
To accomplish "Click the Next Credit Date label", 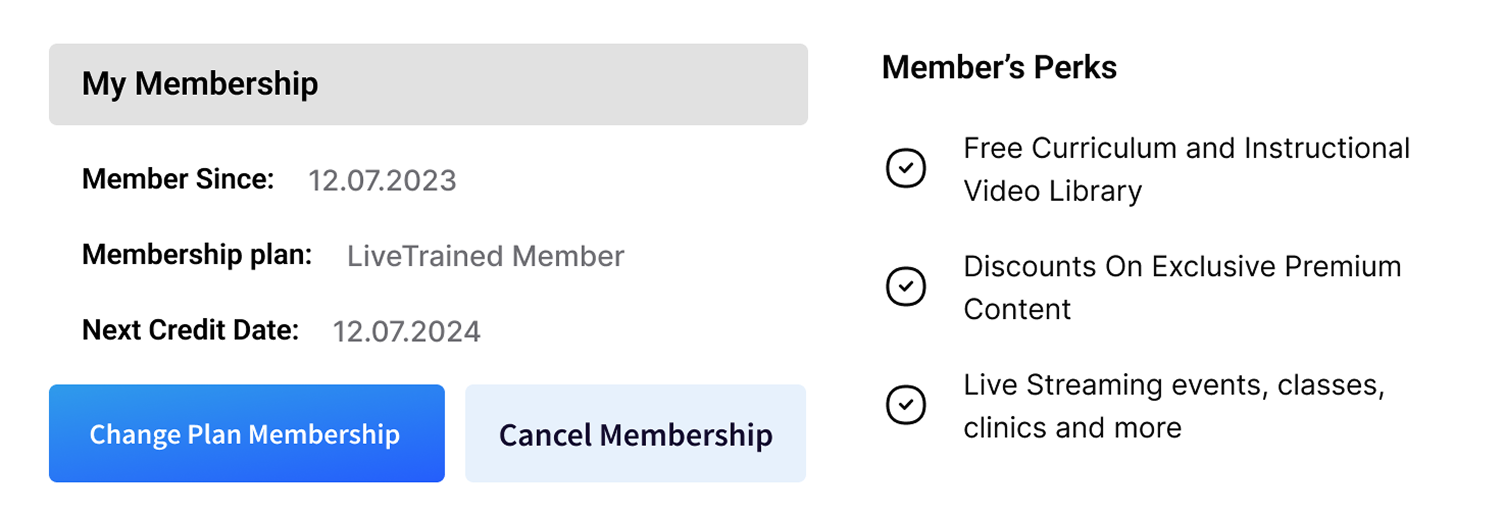I will 190,330.
